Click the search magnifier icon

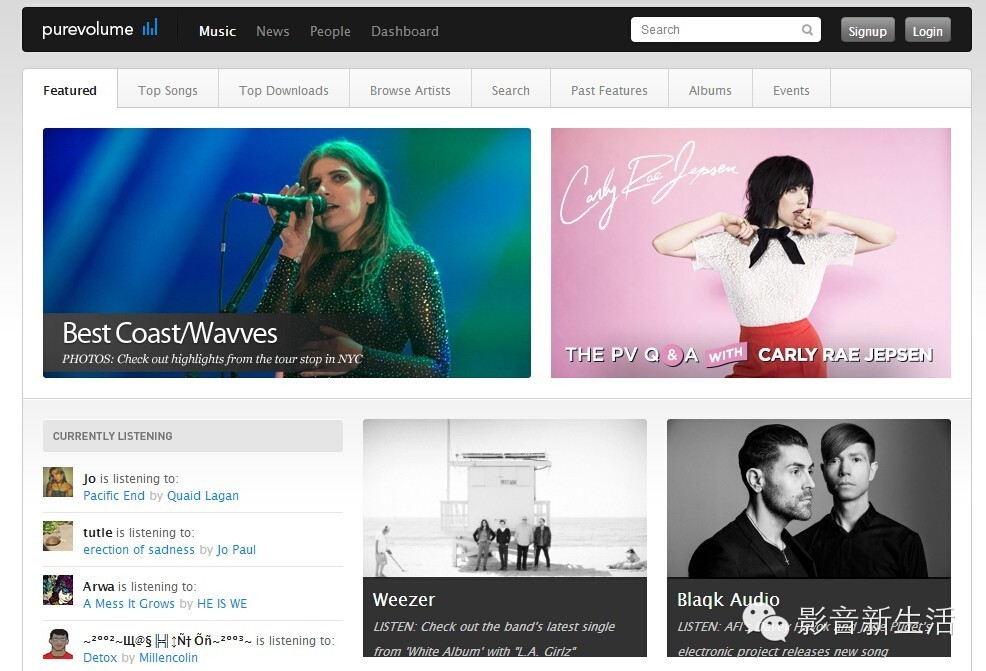[807, 30]
